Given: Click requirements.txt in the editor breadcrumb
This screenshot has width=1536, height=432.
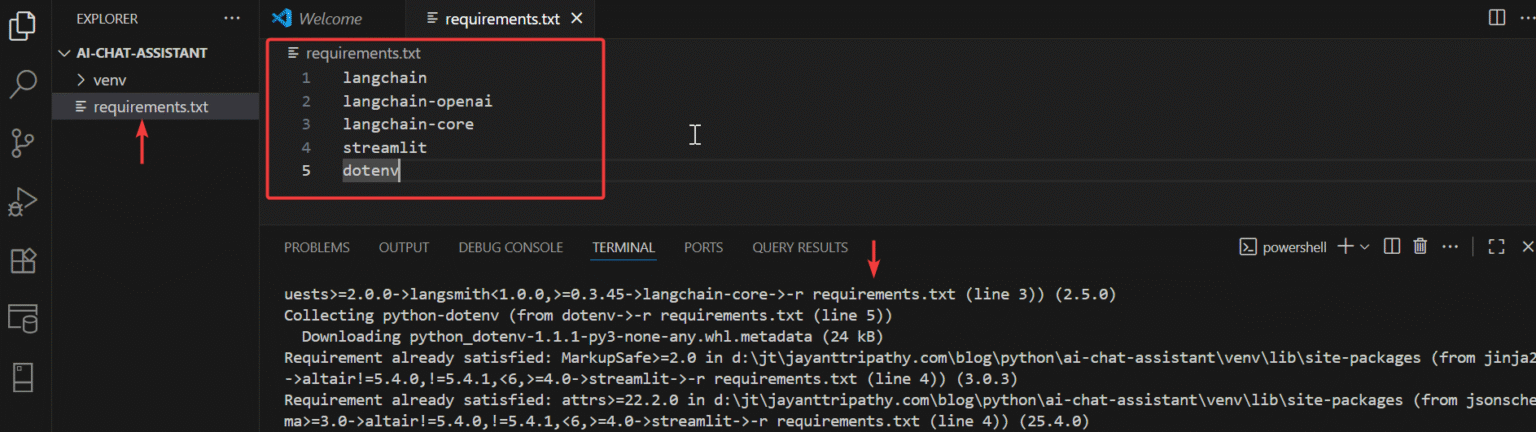Looking at the screenshot, I should click(x=363, y=53).
